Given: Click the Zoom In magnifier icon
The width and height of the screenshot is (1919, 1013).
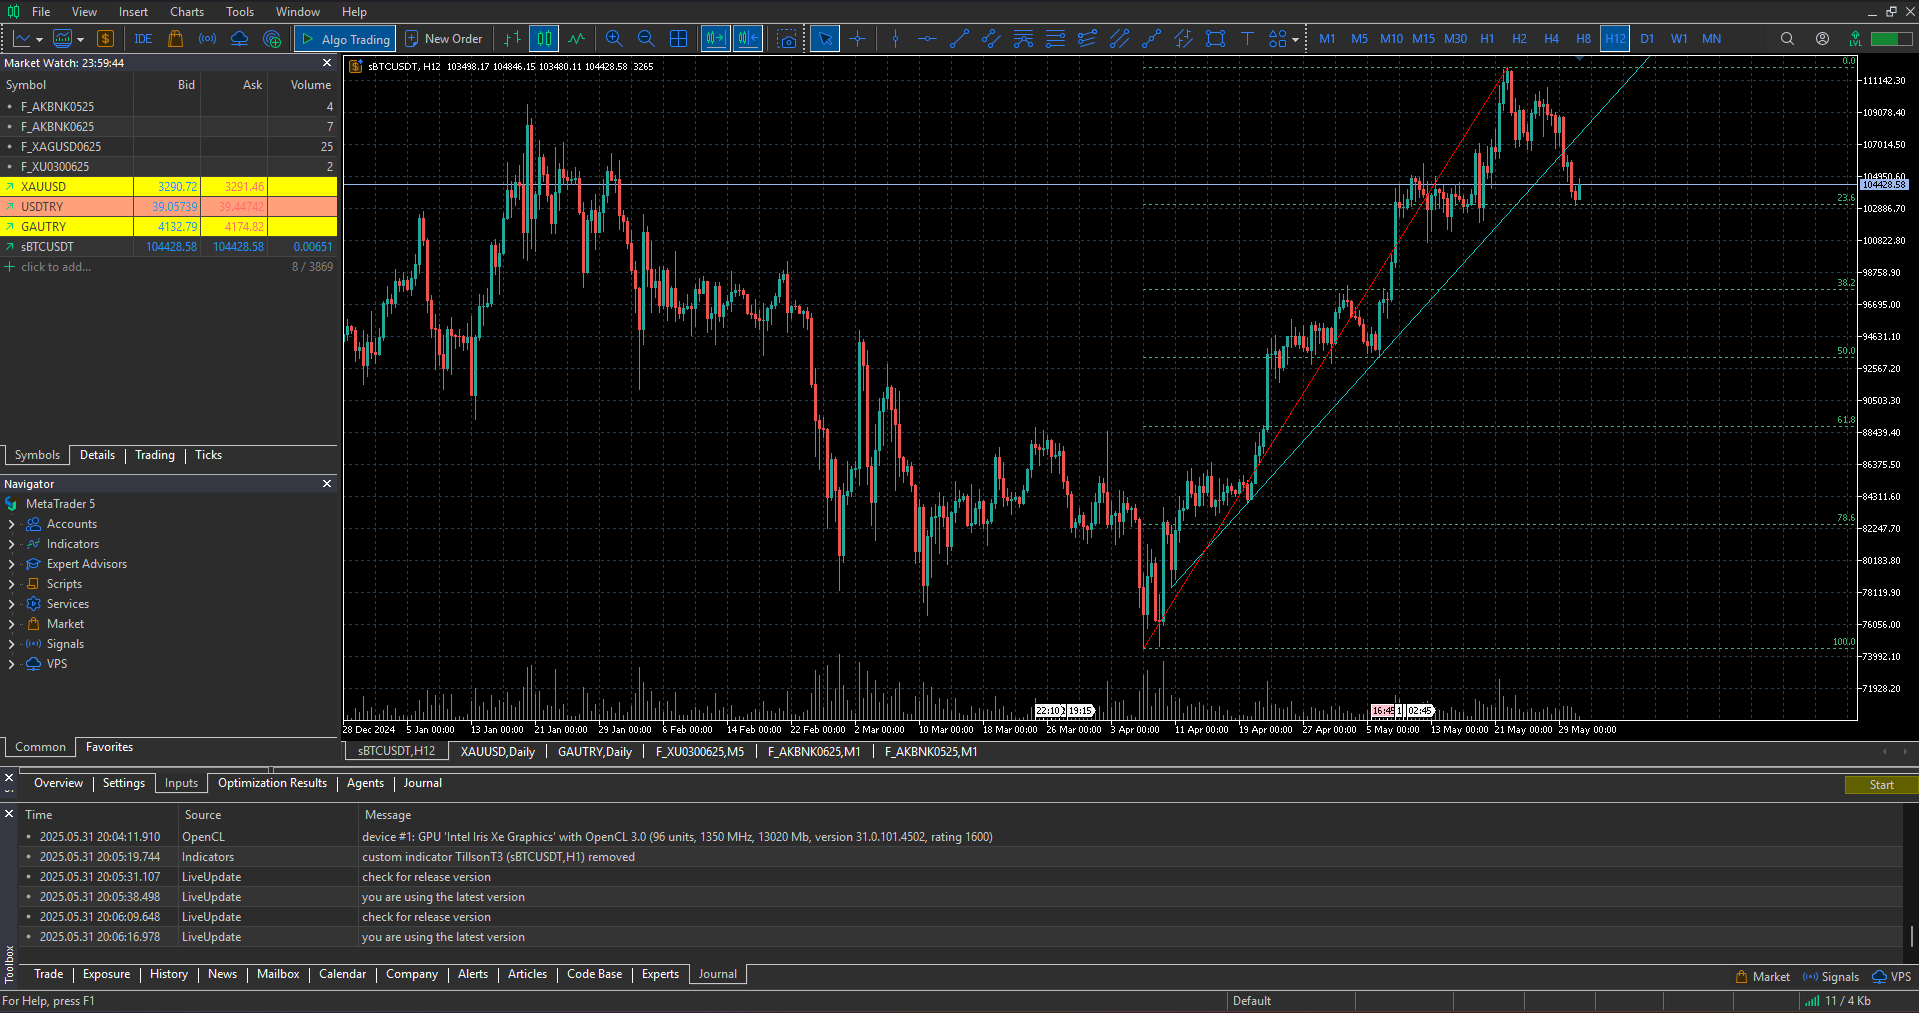Looking at the screenshot, I should click(614, 39).
